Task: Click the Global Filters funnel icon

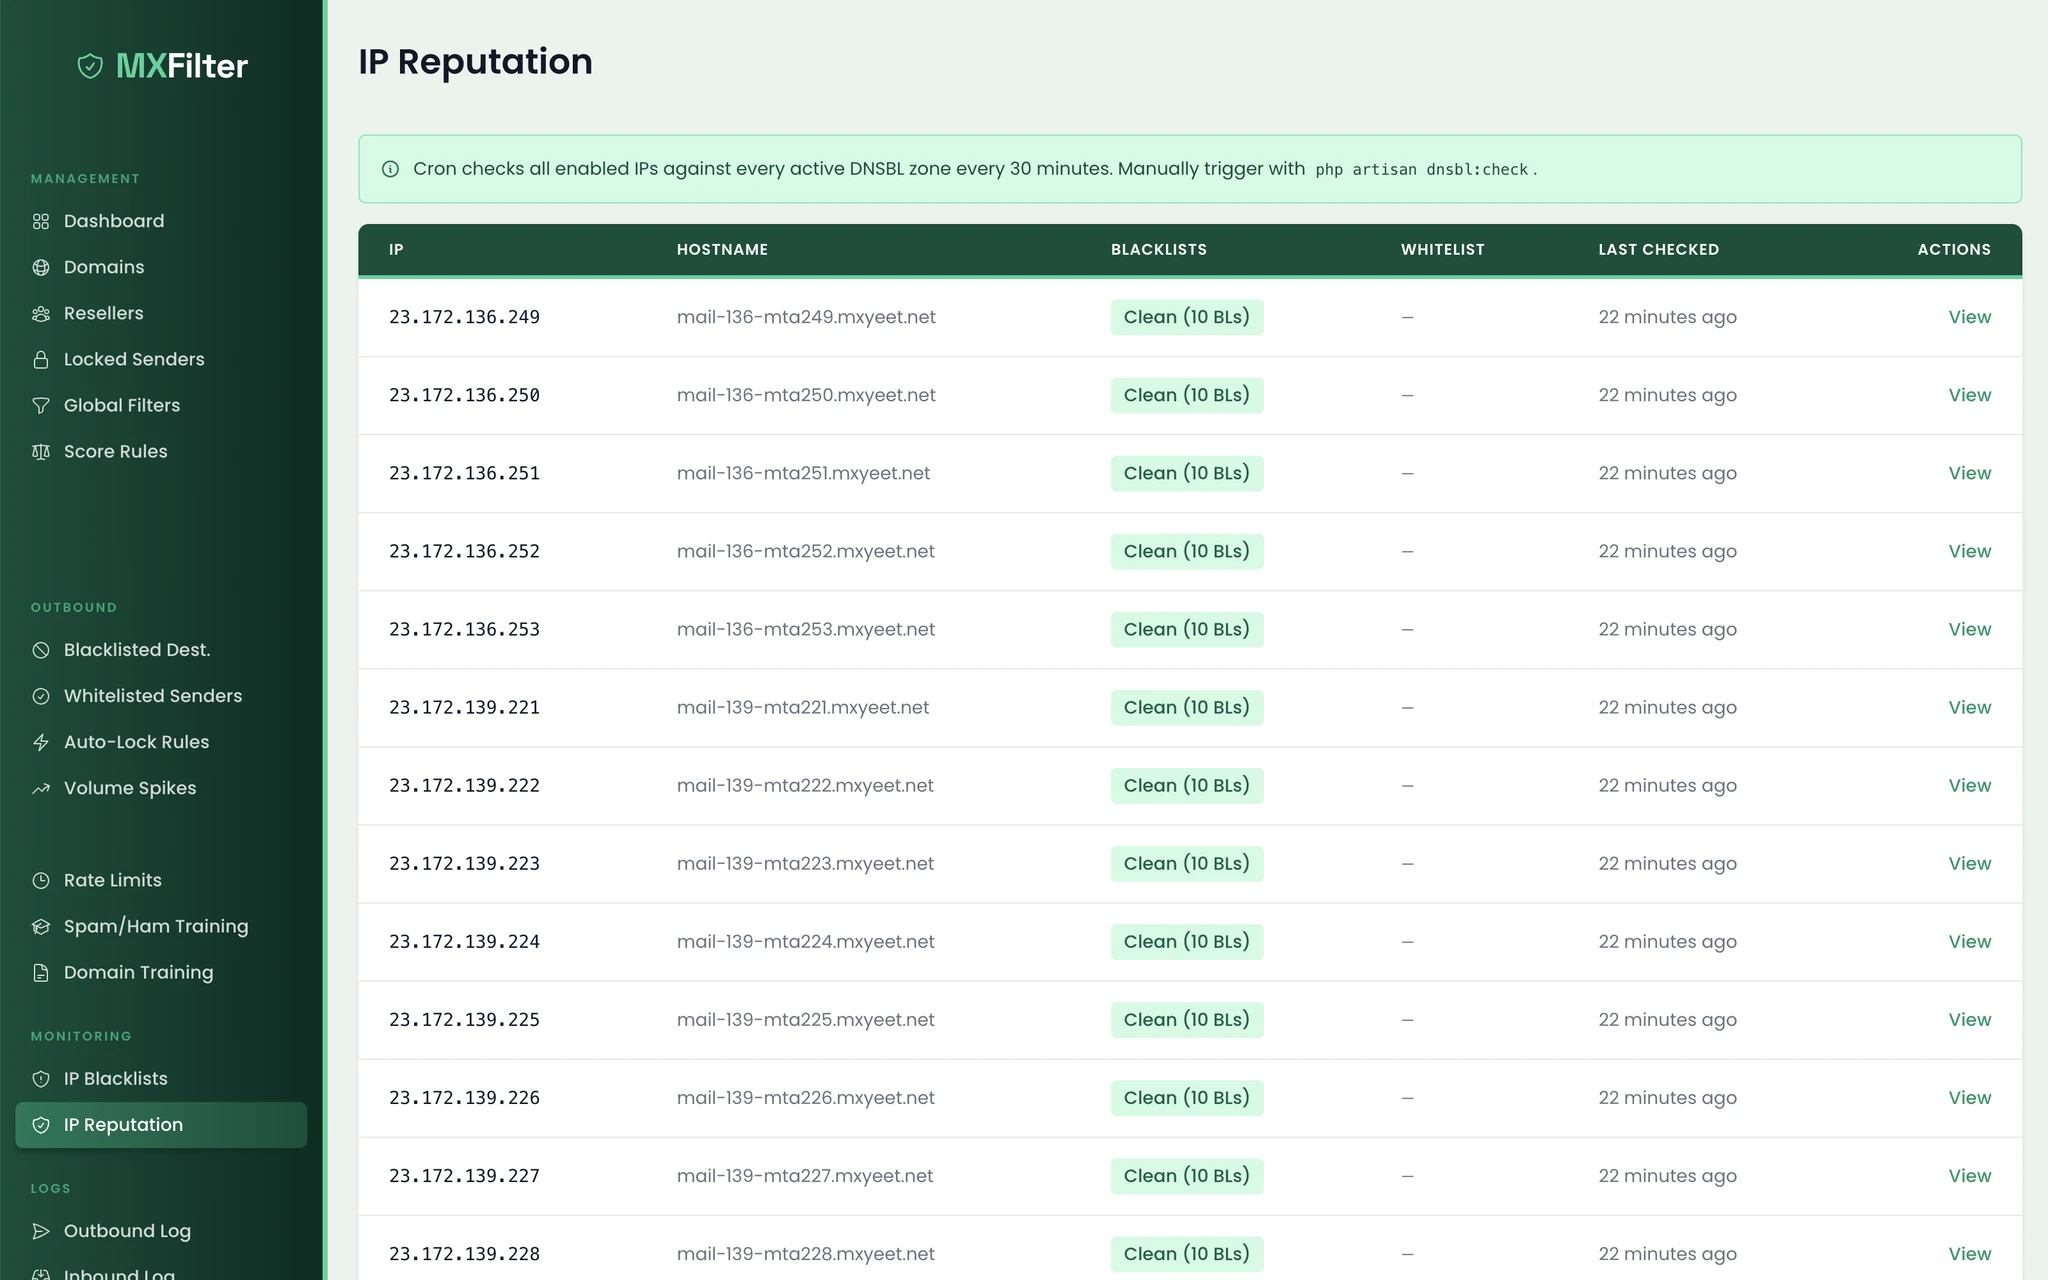Action: [x=41, y=405]
